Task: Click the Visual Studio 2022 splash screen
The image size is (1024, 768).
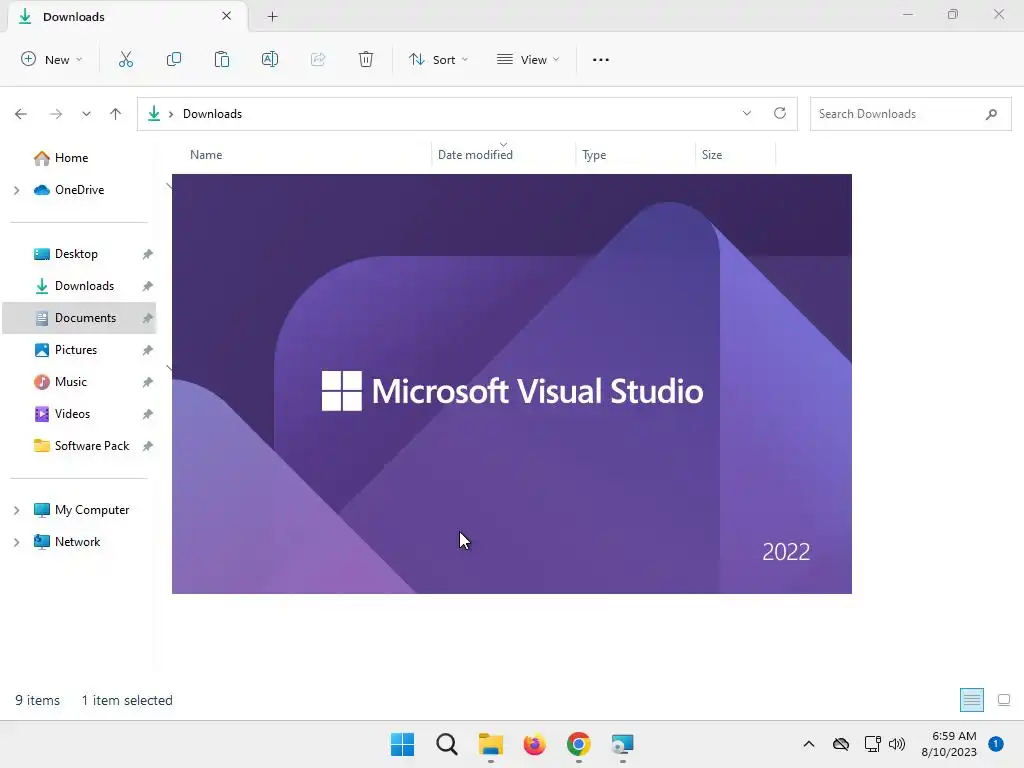Action: click(x=511, y=384)
